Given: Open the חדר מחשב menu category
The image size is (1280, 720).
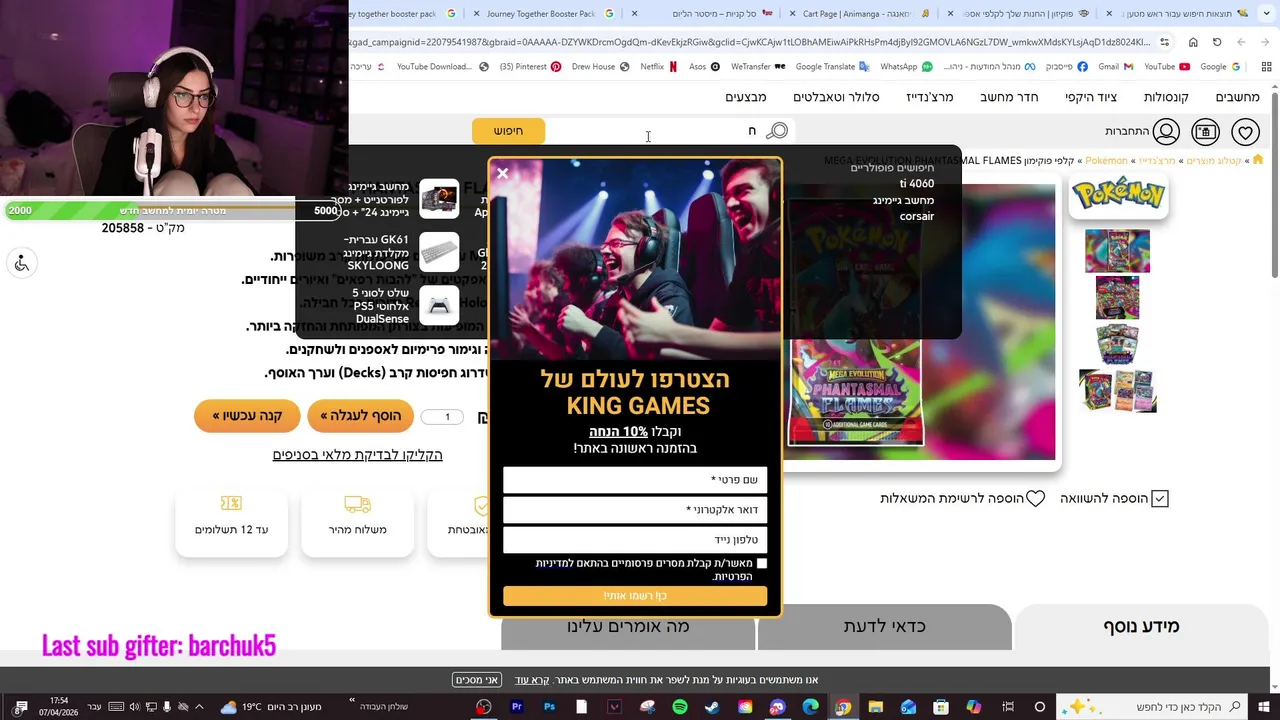Looking at the screenshot, I should click(x=1009, y=97).
